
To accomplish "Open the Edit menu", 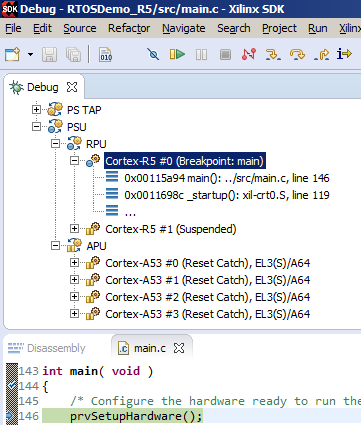I will 42,29.
